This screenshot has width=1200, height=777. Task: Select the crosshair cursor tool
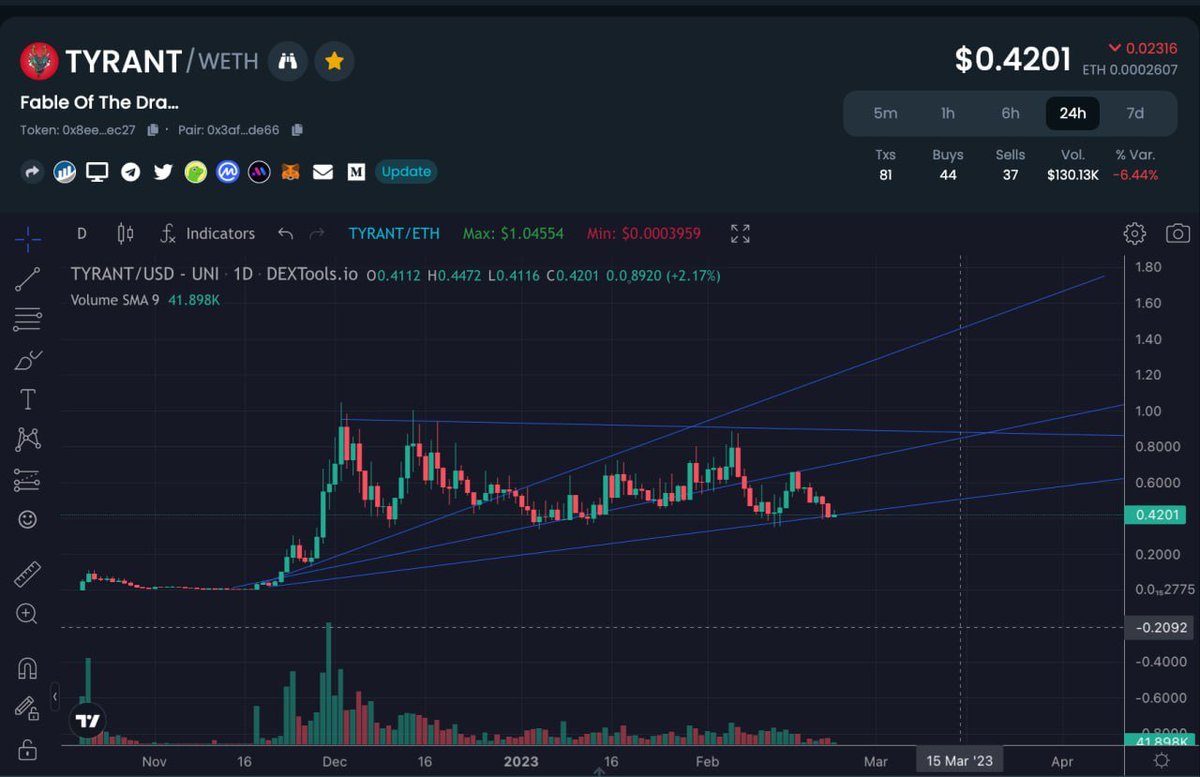coord(28,237)
